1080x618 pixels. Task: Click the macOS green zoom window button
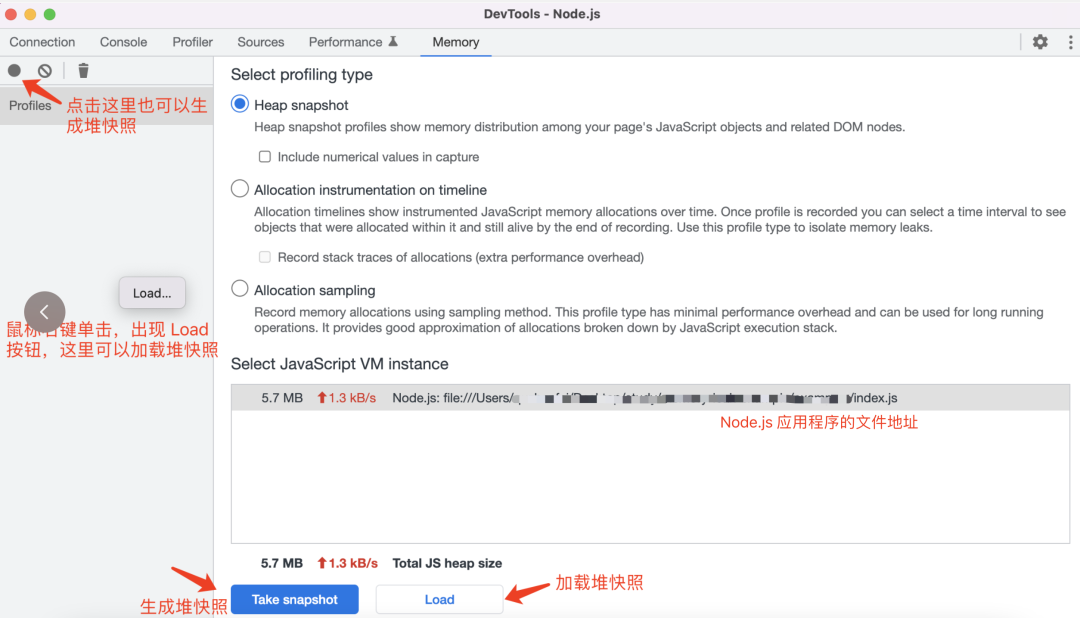[x=50, y=14]
